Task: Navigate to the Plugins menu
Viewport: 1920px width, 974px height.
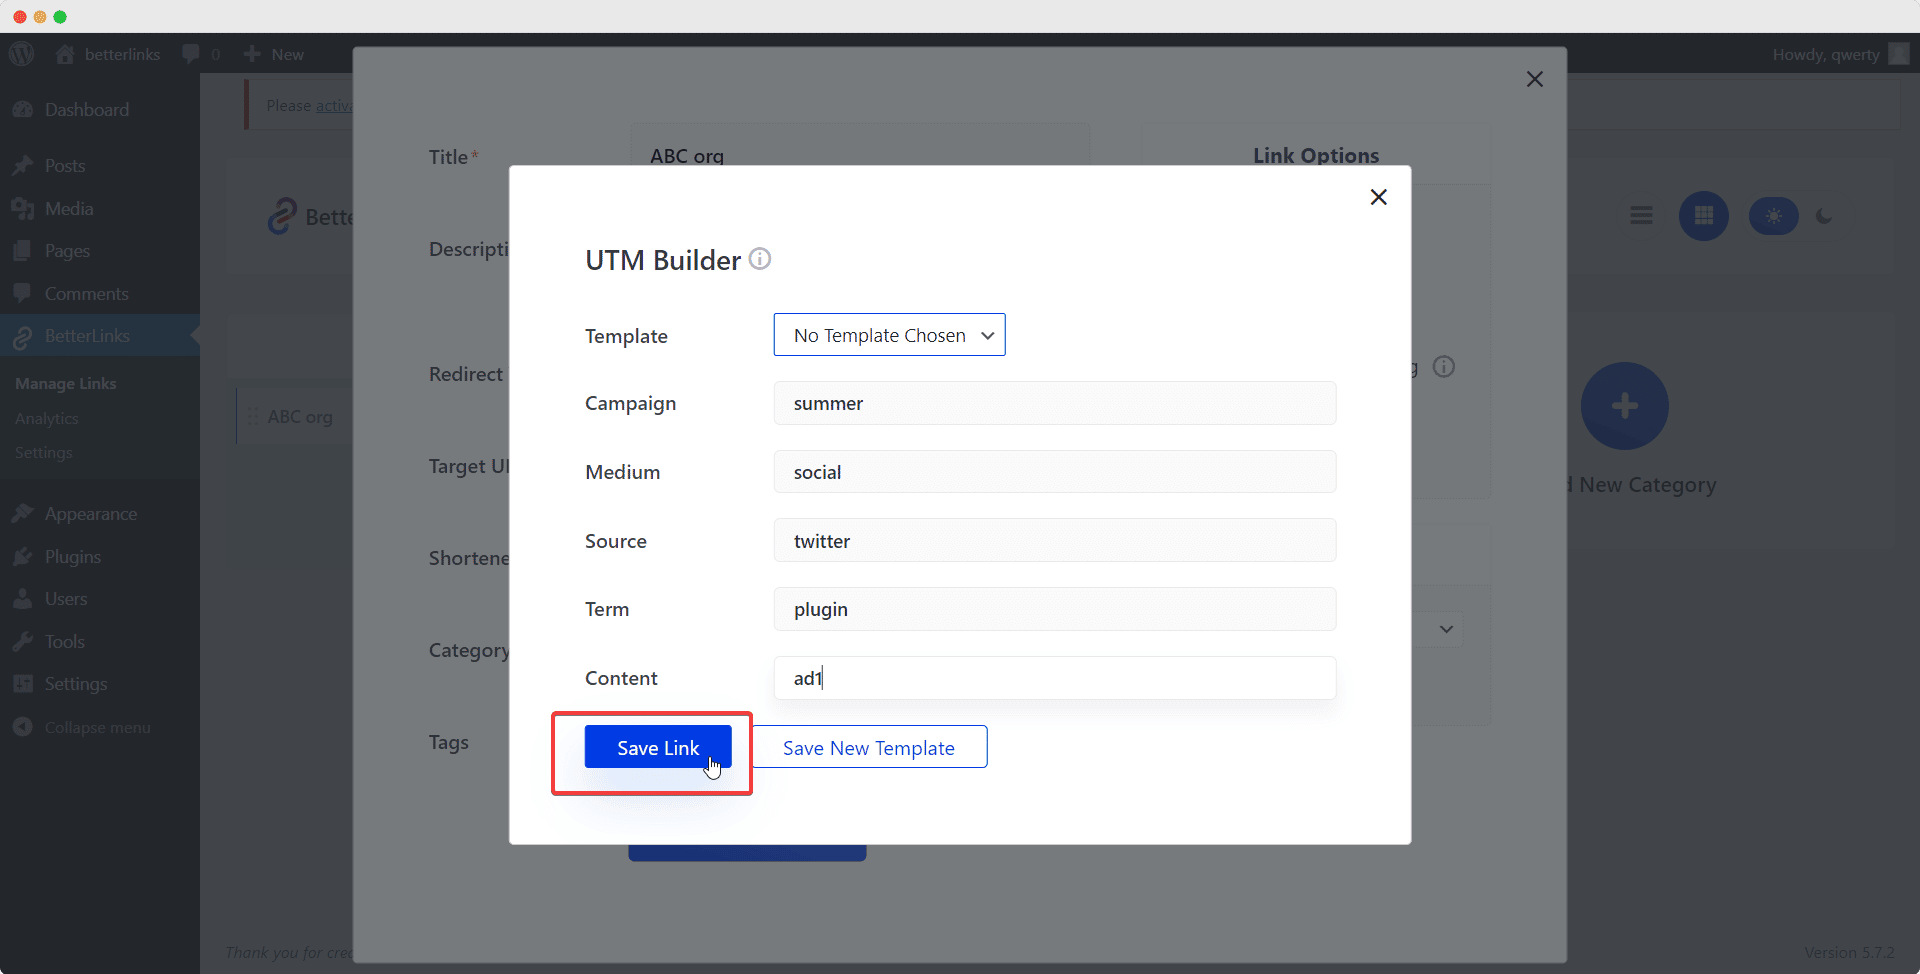Action: [72, 556]
